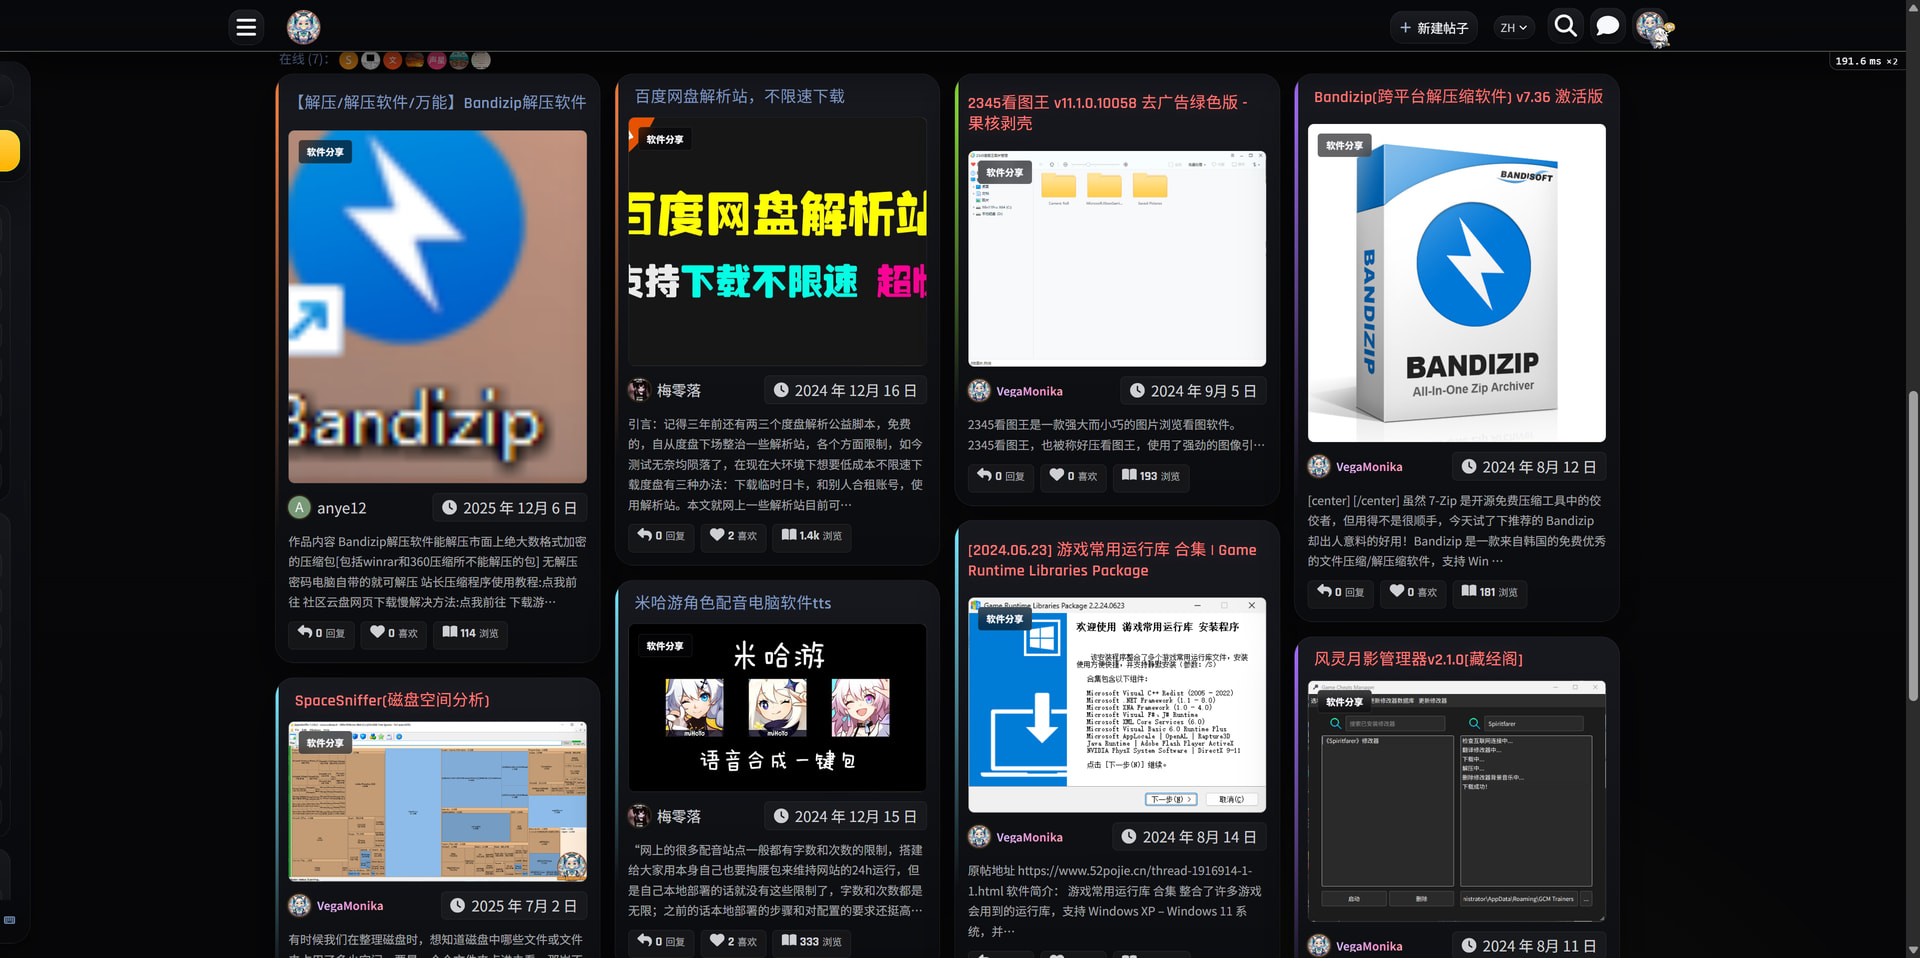Viewport: 1920px width, 958px height.
Task: Like the 百度网盘解析站 post
Action: pos(733,536)
